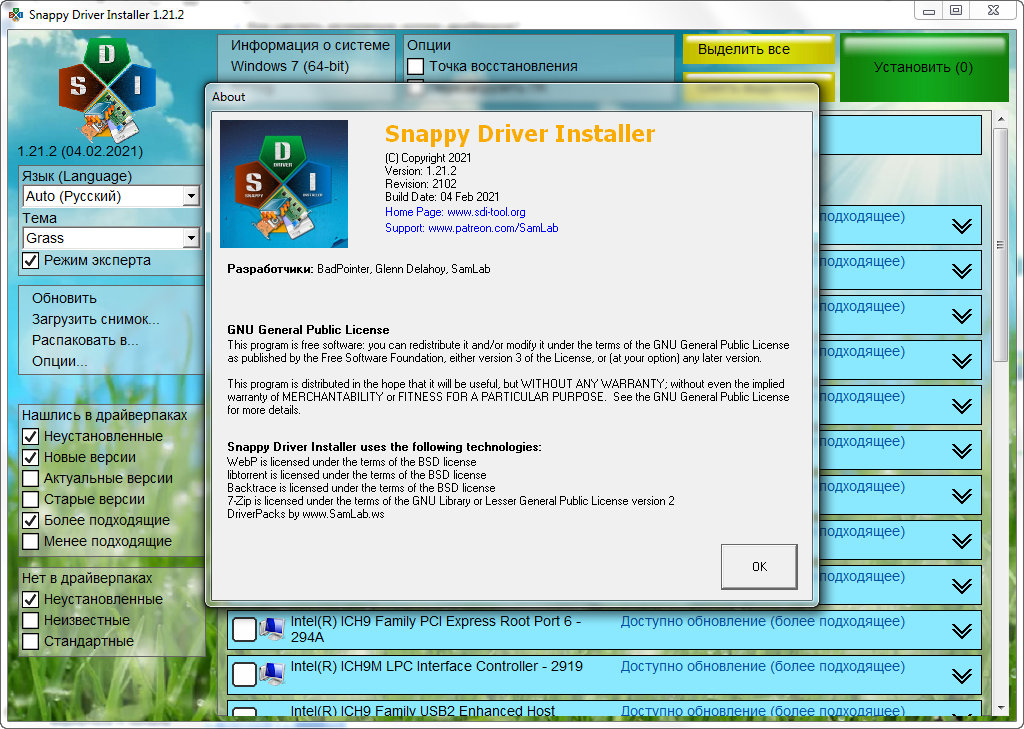
Task: Open the Home Page www.sdi-tool.org link
Action: tap(455, 212)
